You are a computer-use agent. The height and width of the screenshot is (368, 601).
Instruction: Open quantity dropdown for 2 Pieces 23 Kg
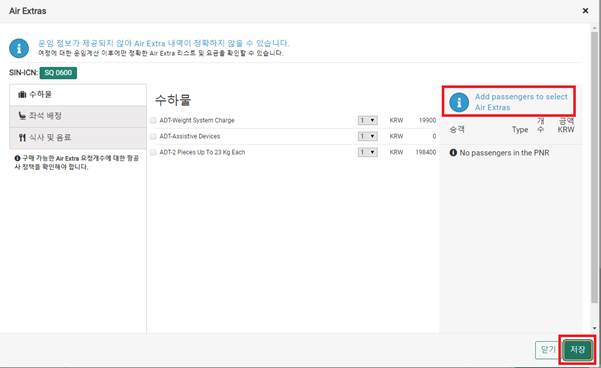(x=368, y=152)
